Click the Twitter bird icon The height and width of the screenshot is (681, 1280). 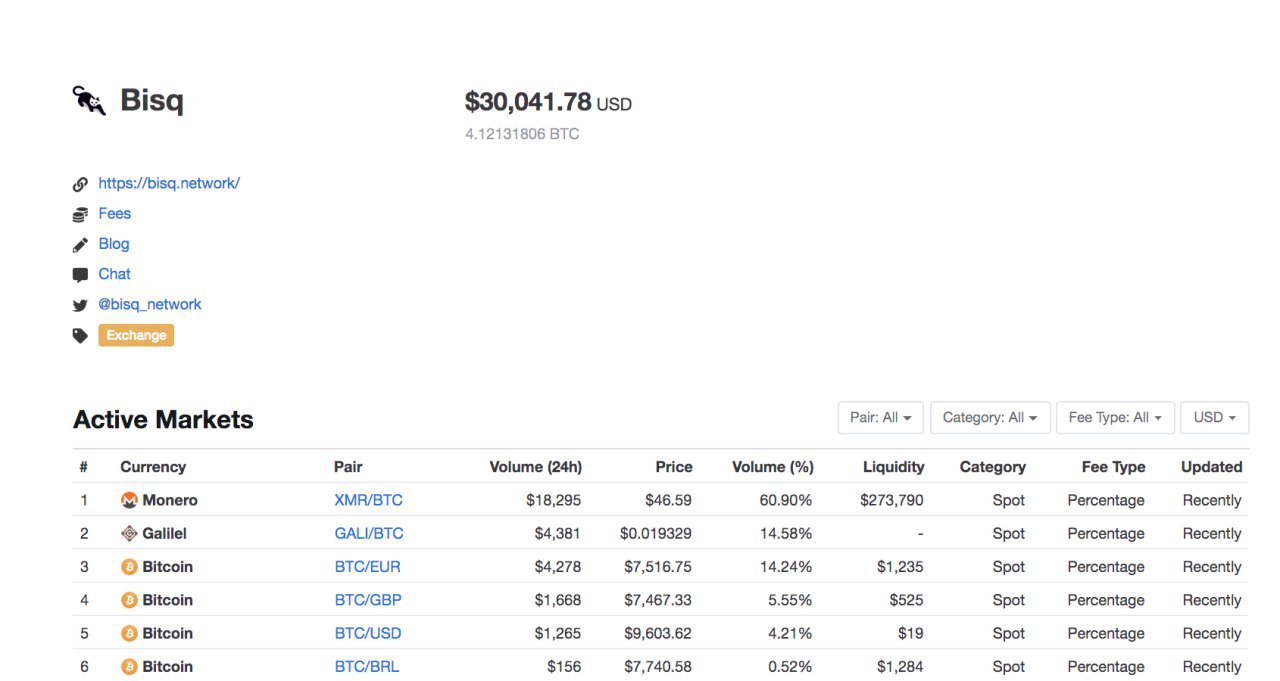point(80,305)
